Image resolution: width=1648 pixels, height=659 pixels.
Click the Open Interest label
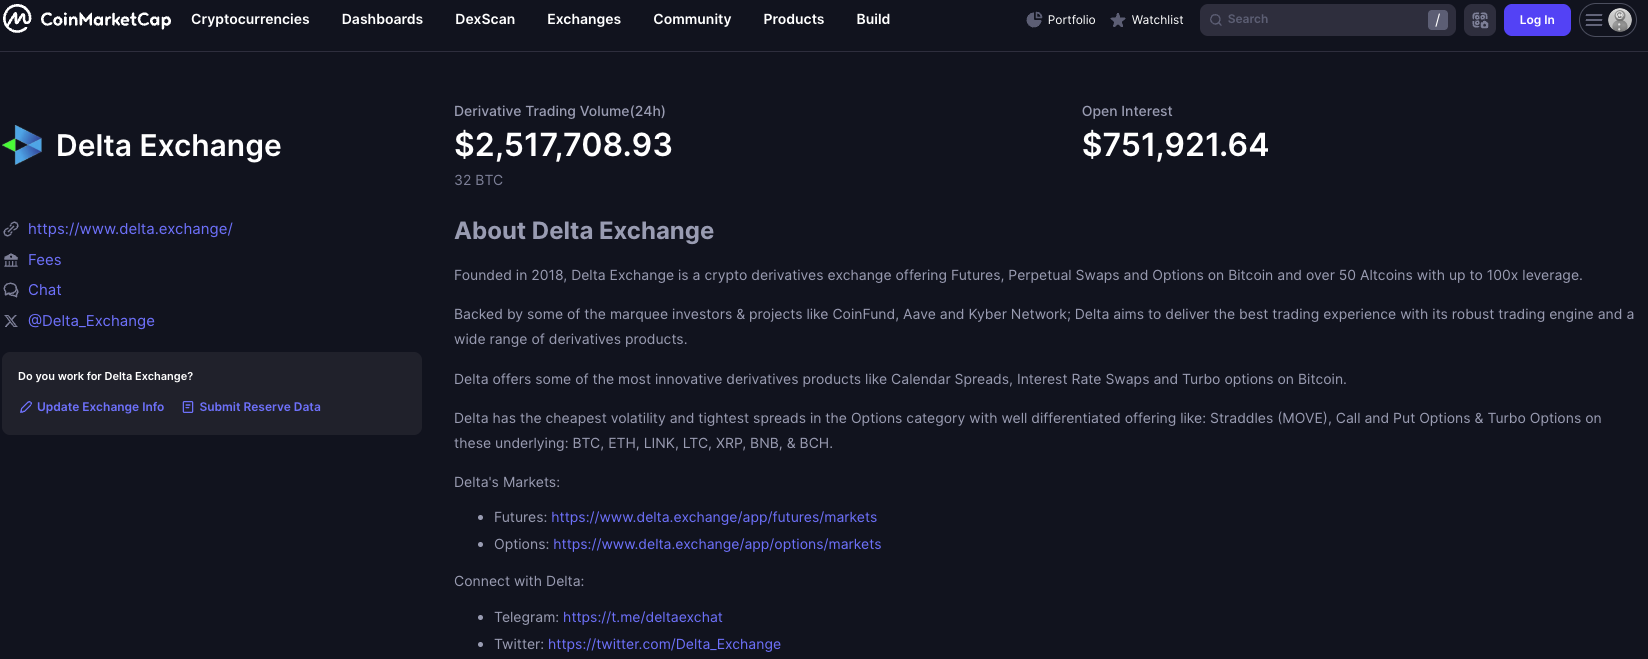click(1127, 111)
